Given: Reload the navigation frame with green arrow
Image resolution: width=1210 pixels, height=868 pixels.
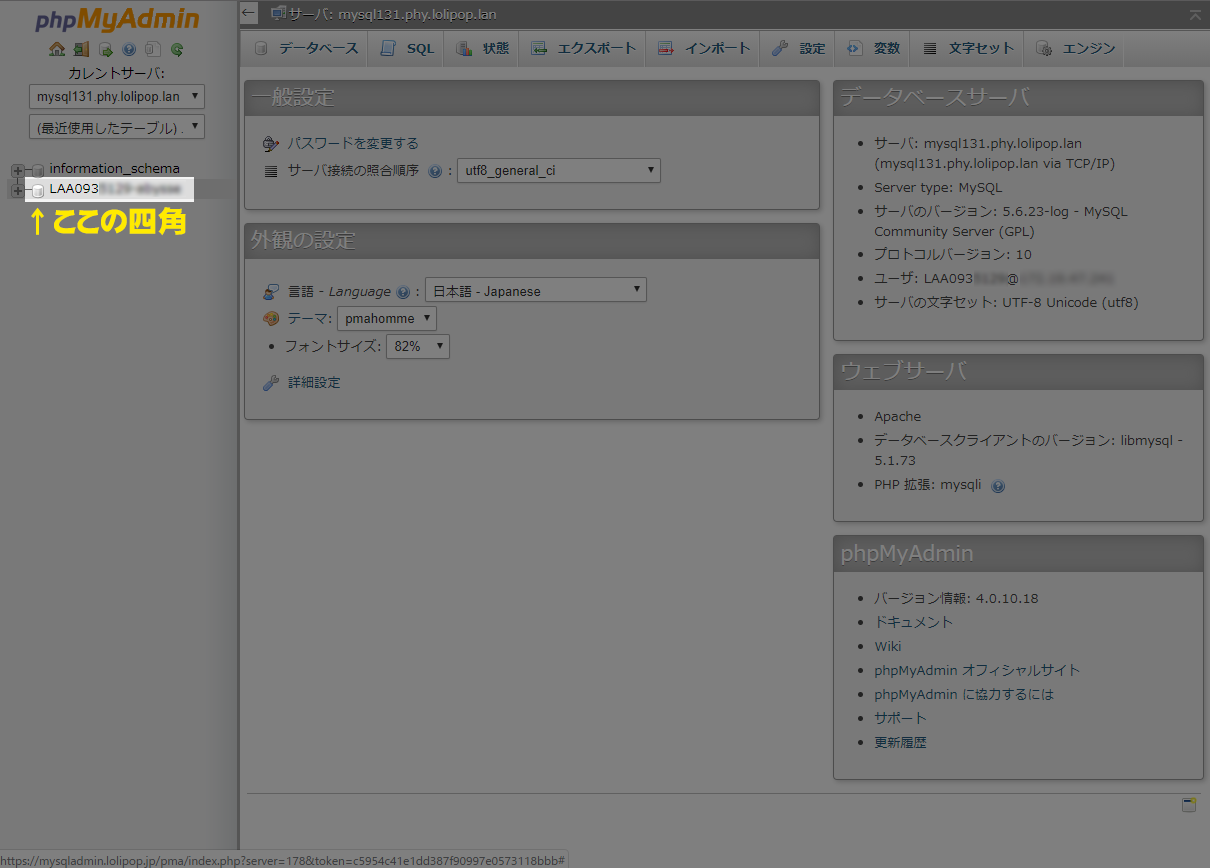Looking at the screenshot, I should (177, 49).
